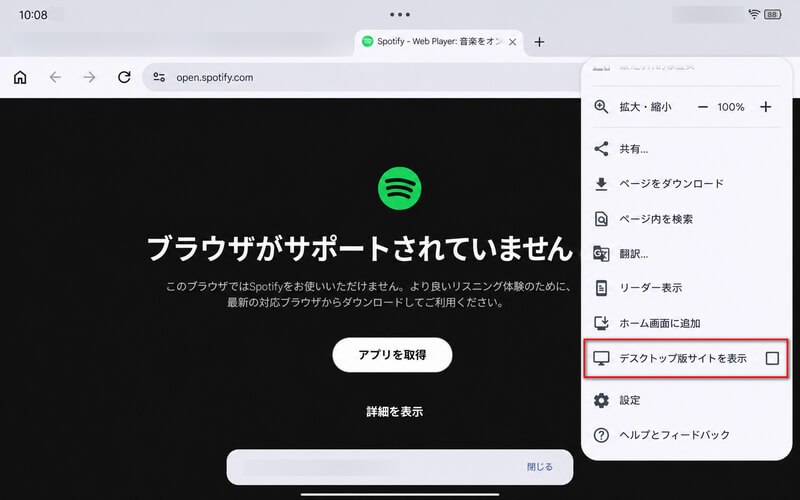This screenshot has width=800, height=500.
Task: Choose ページをダウンロード menu item
Action: [687, 184]
